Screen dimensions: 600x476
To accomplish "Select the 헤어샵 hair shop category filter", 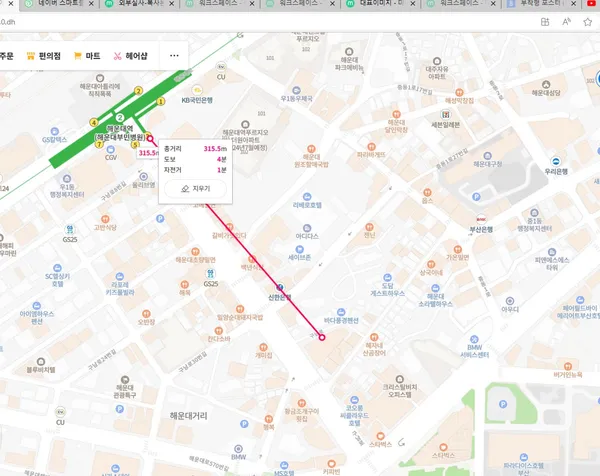I will pos(130,56).
